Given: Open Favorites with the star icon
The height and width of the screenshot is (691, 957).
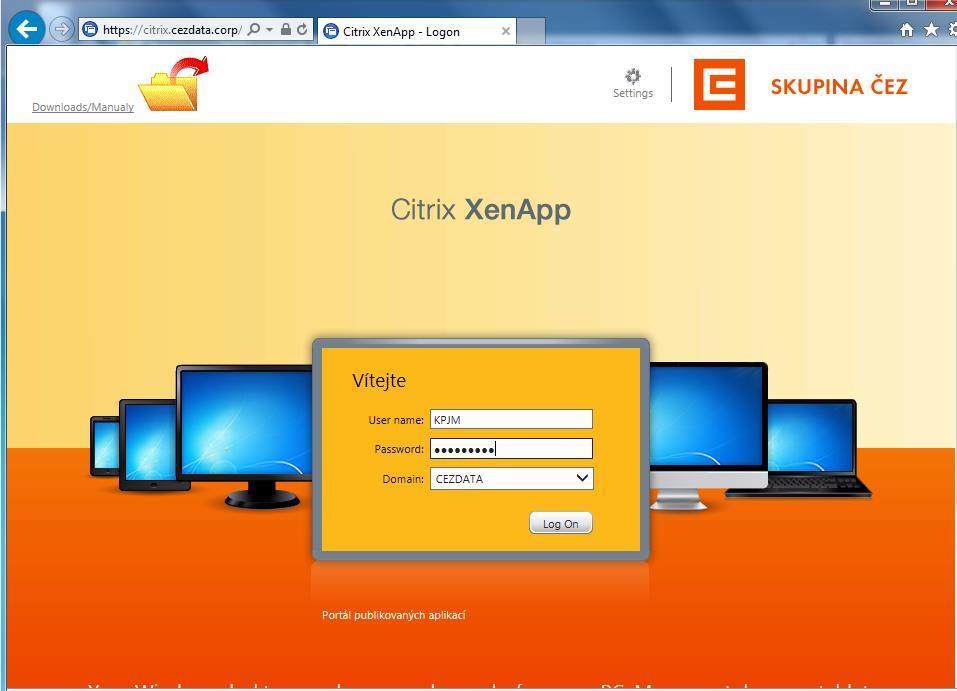Looking at the screenshot, I should (931, 29).
